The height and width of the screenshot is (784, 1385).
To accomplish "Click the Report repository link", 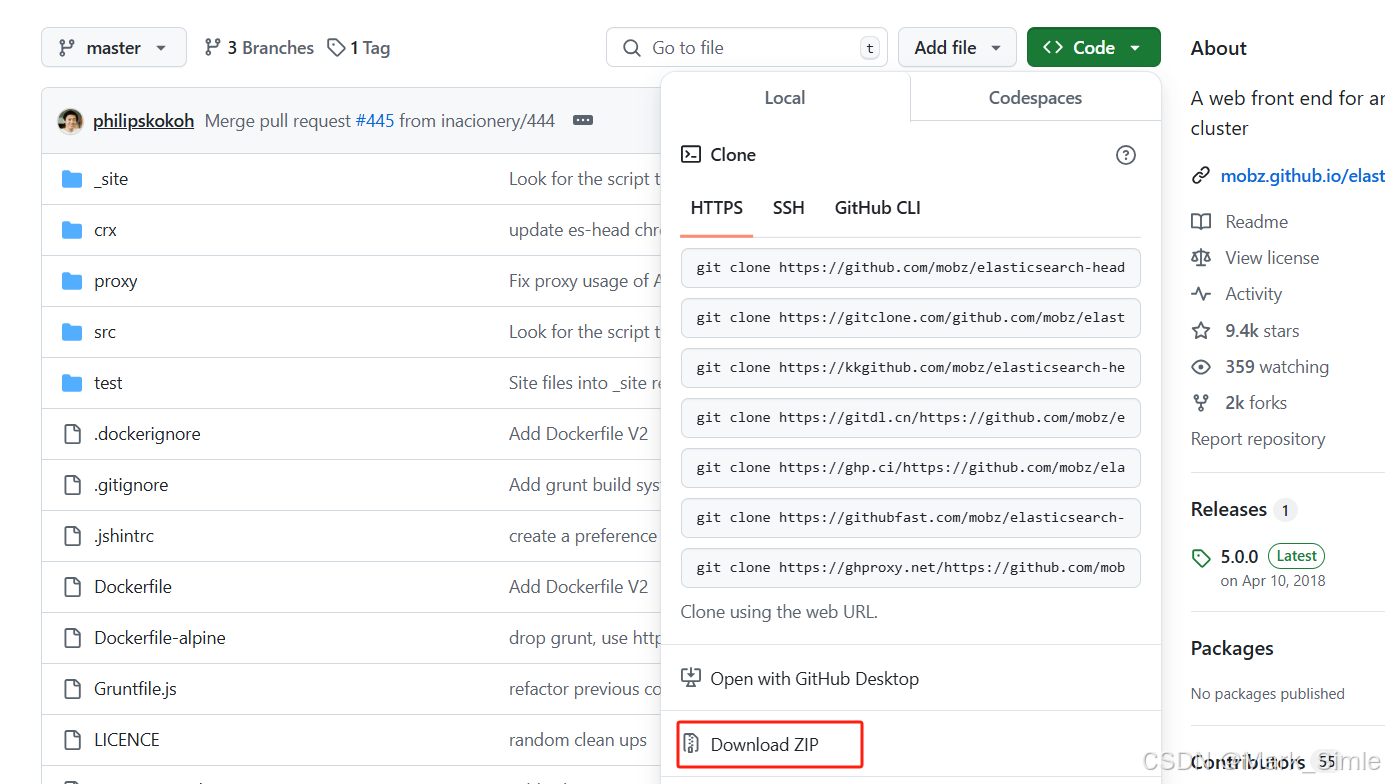I will (1258, 439).
